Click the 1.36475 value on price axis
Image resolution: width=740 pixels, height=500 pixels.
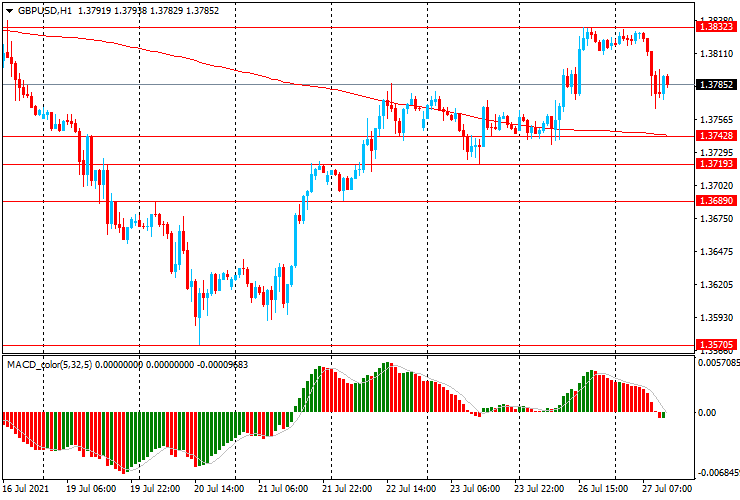pyautogui.click(x=717, y=252)
